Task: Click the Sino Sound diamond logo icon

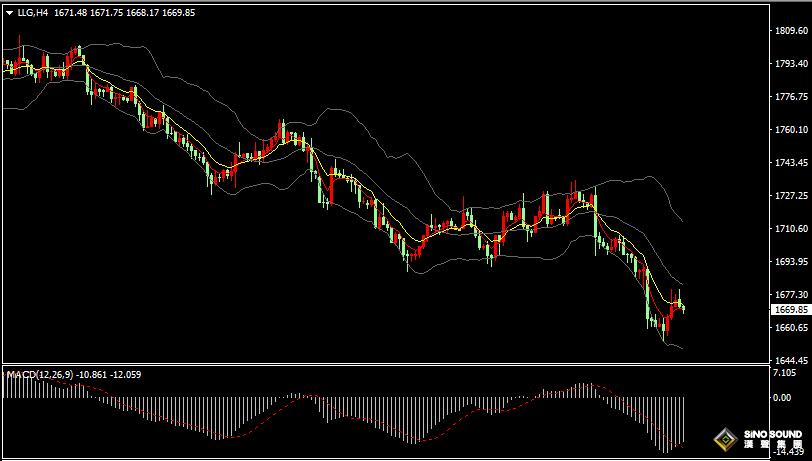Action: click(x=726, y=440)
